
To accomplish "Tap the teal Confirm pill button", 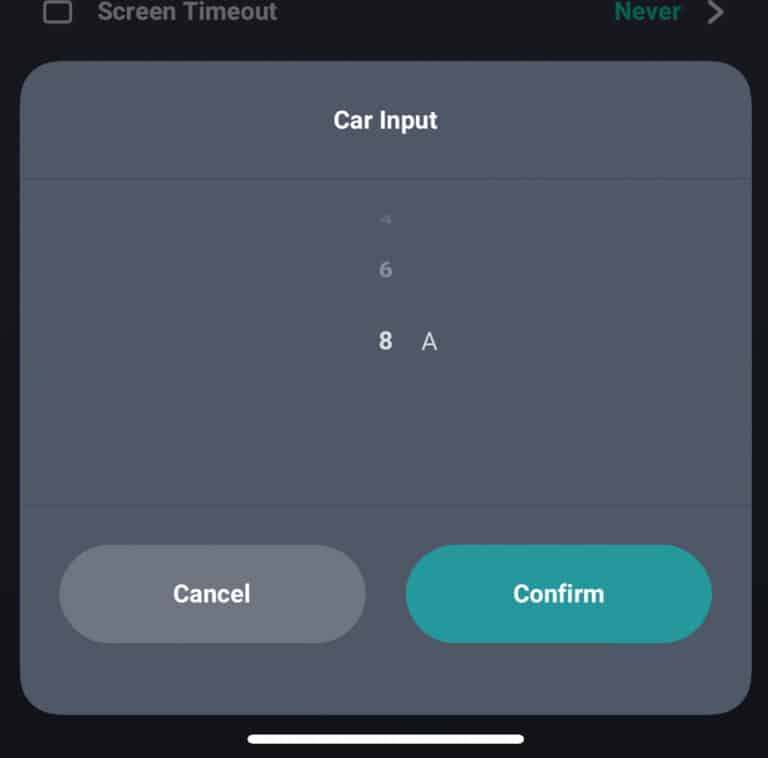I will tap(558, 593).
